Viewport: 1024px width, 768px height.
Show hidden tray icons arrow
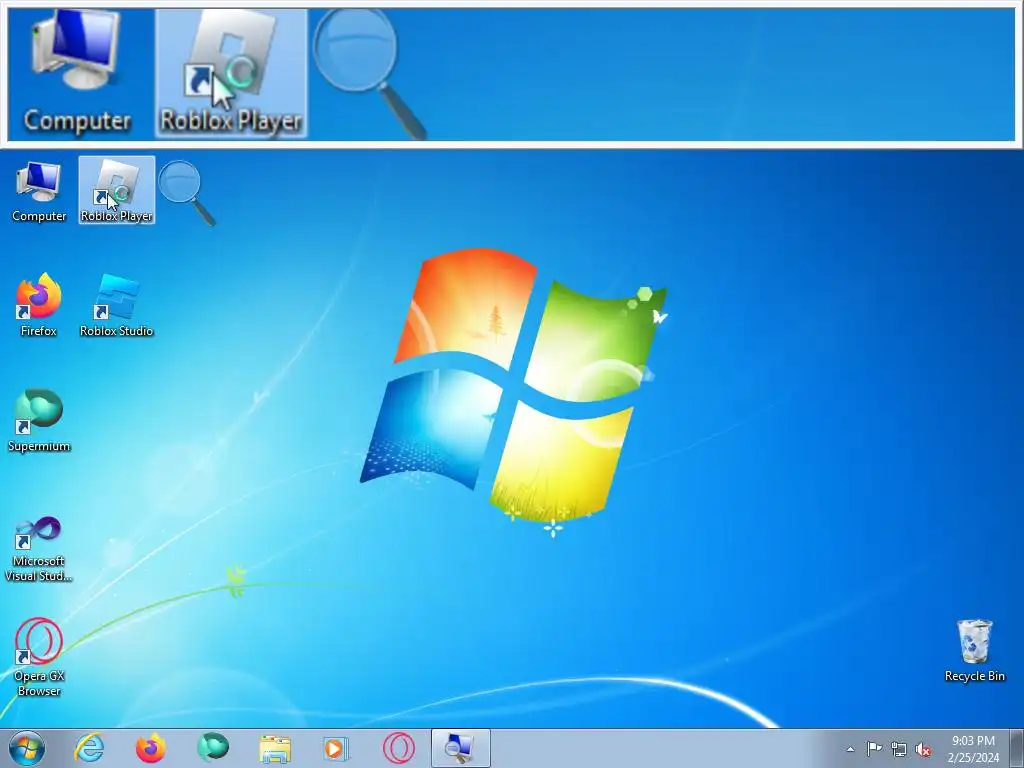point(850,749)
